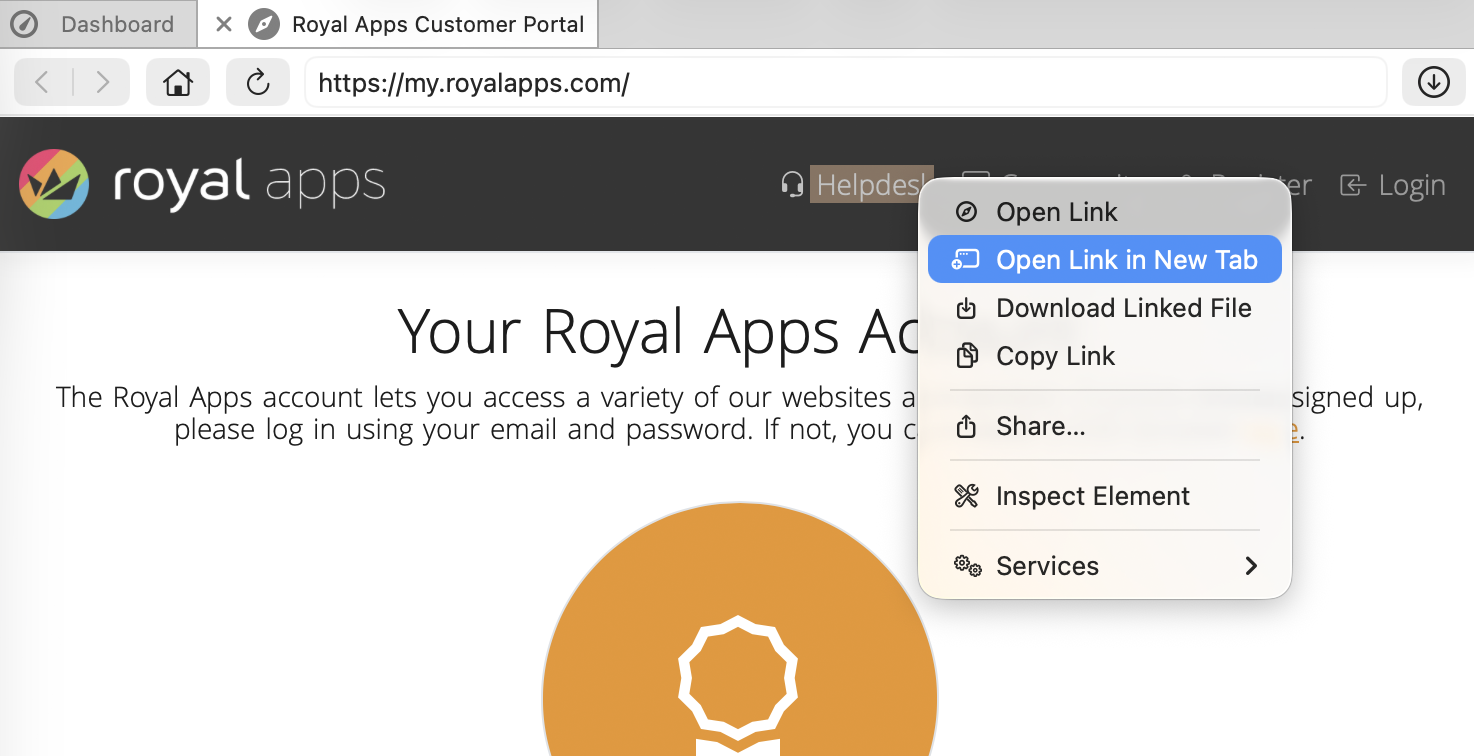Screen dimensions: 1474x756
Task: Go back using the back arrow
Action: tap(42, 82)
